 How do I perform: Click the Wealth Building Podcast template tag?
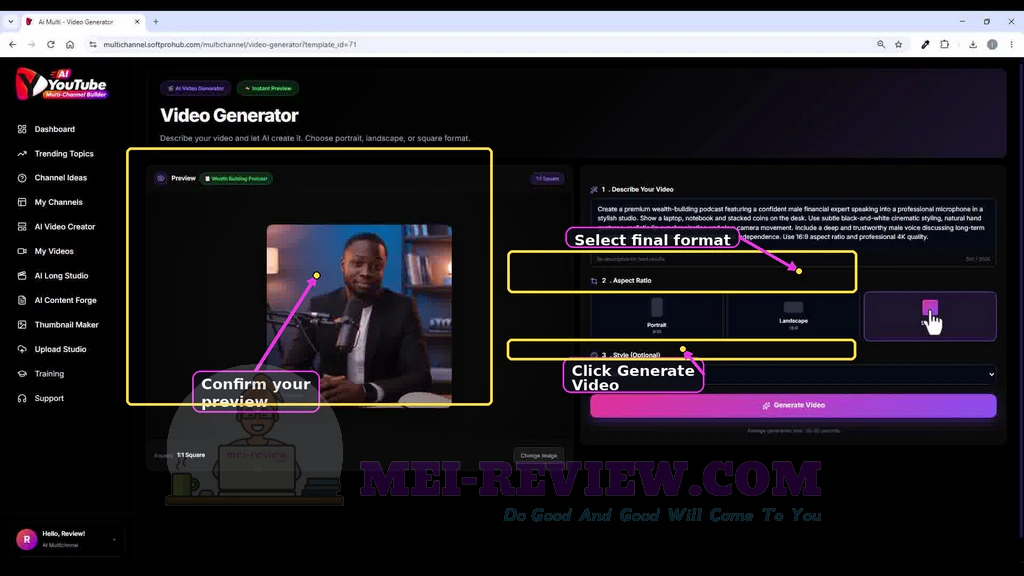click(x=236, y=178)
